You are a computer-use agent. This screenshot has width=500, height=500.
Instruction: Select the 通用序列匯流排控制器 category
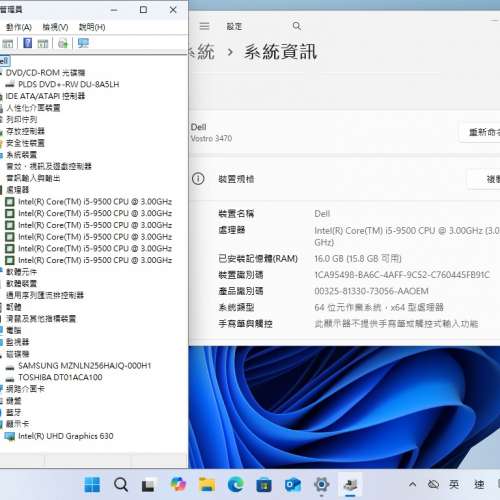click(45, 295)
